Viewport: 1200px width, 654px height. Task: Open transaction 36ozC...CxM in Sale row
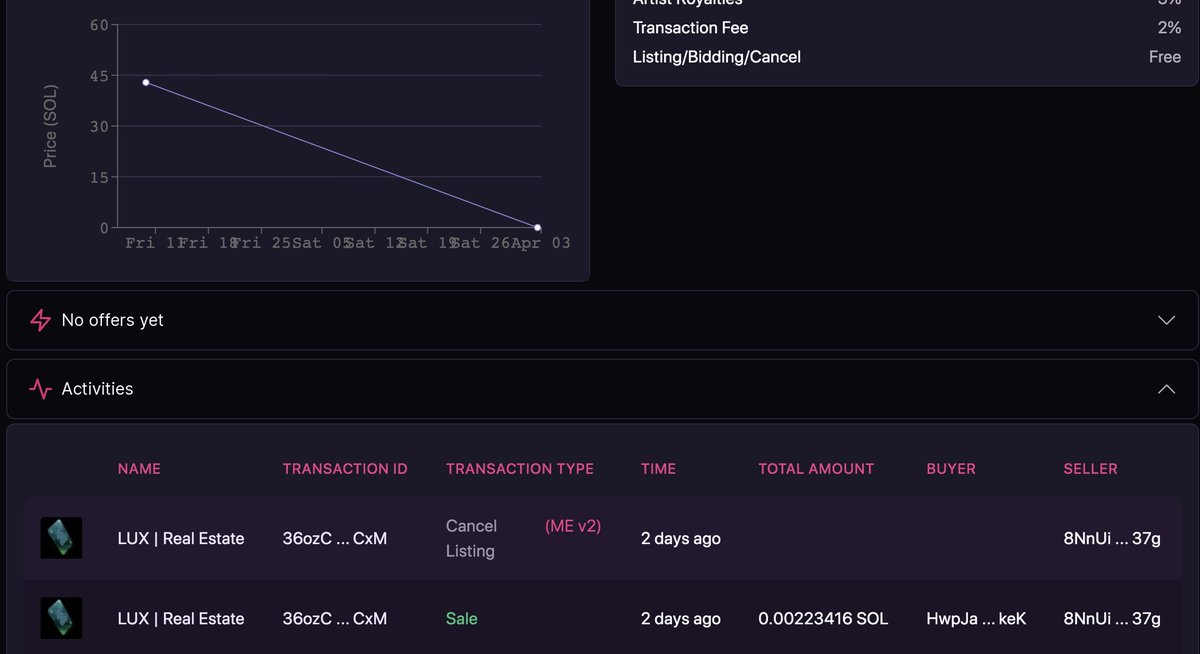pos(335,619)
